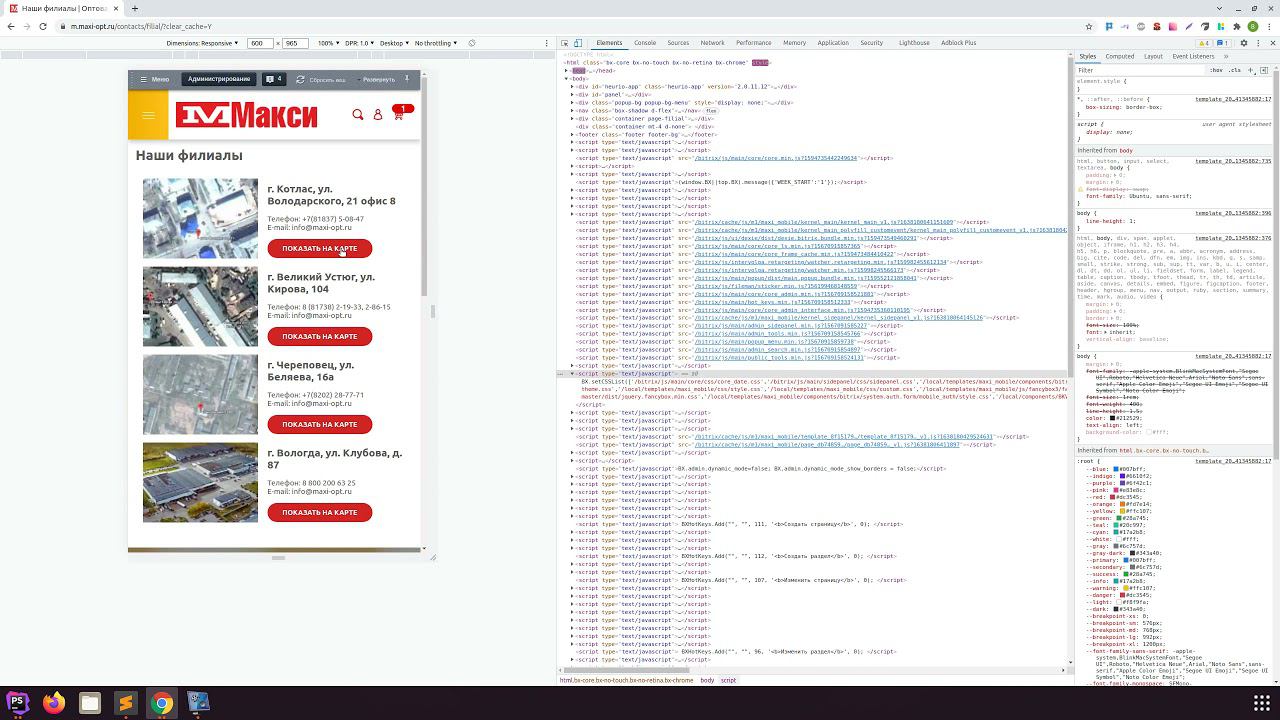The image size is (1280, 720).
Task: Toggle the device toolbar icon
Action: coord(579,43)
